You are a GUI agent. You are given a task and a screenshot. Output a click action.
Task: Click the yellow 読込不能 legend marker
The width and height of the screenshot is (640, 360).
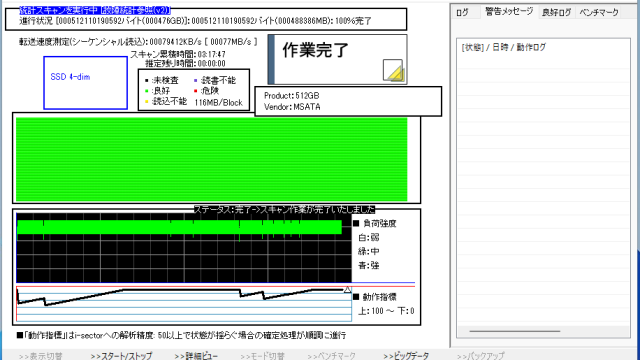pos(147,102)
